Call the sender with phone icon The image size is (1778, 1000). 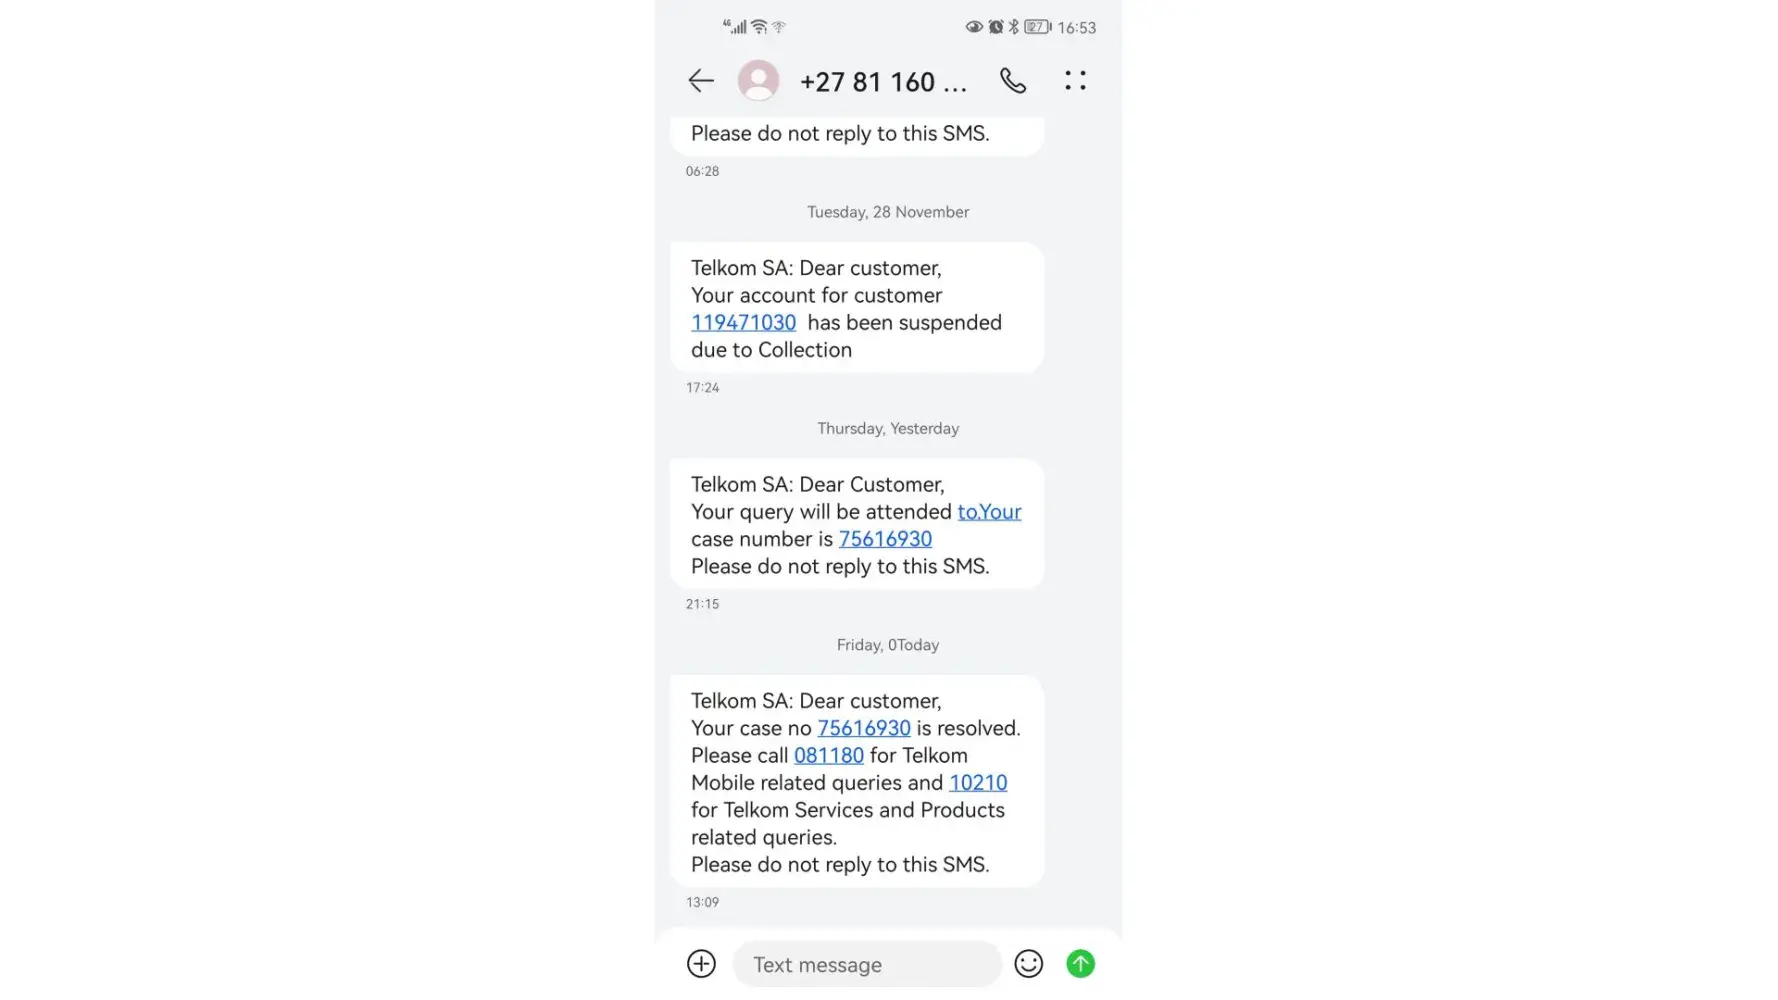click(1013, 81)
